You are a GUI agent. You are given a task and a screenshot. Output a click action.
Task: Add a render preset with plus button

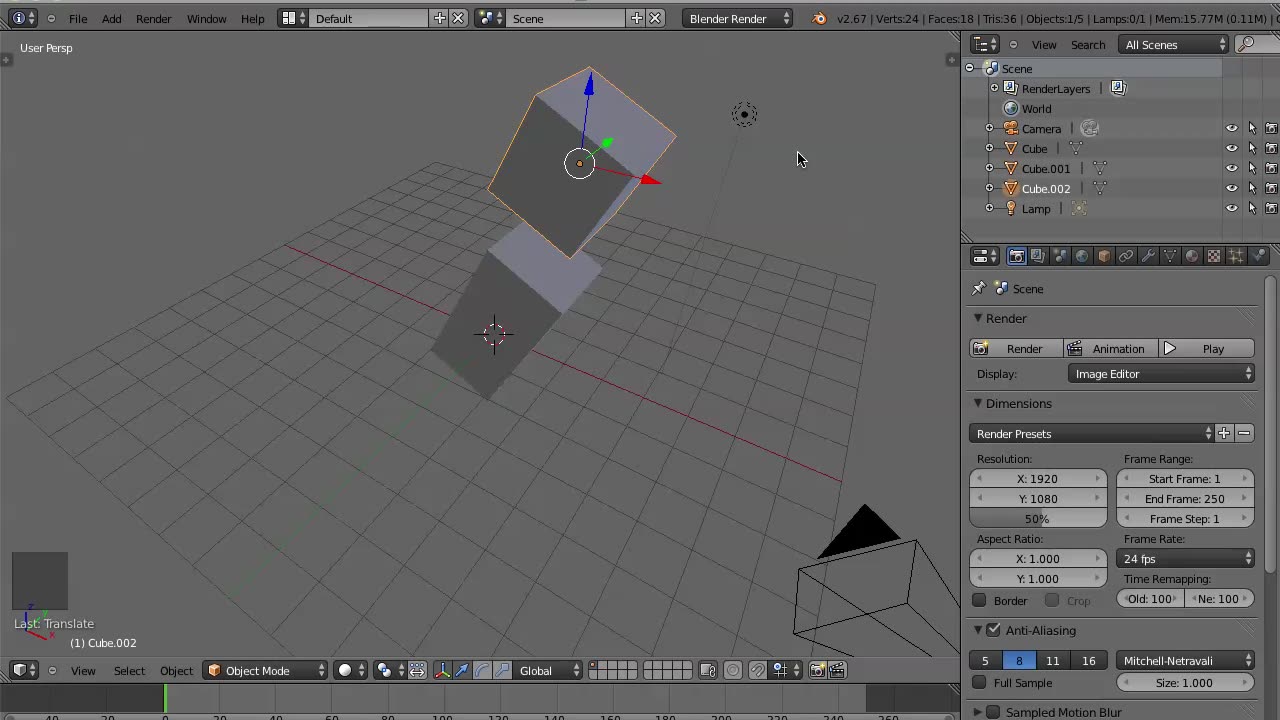[1224, 434]
